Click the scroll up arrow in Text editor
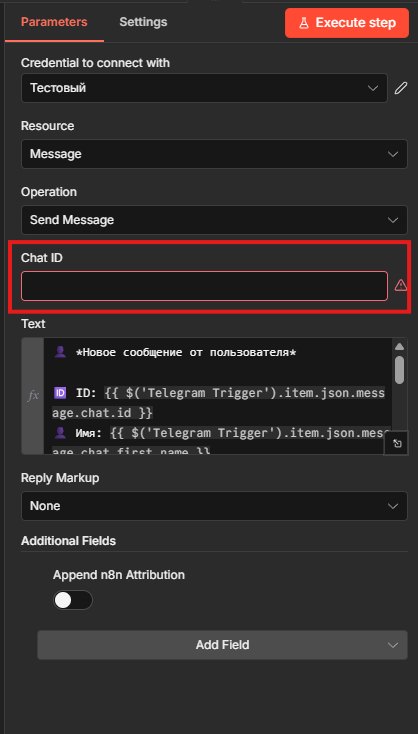This screenshot has height=734, width=418. (399, 347)
